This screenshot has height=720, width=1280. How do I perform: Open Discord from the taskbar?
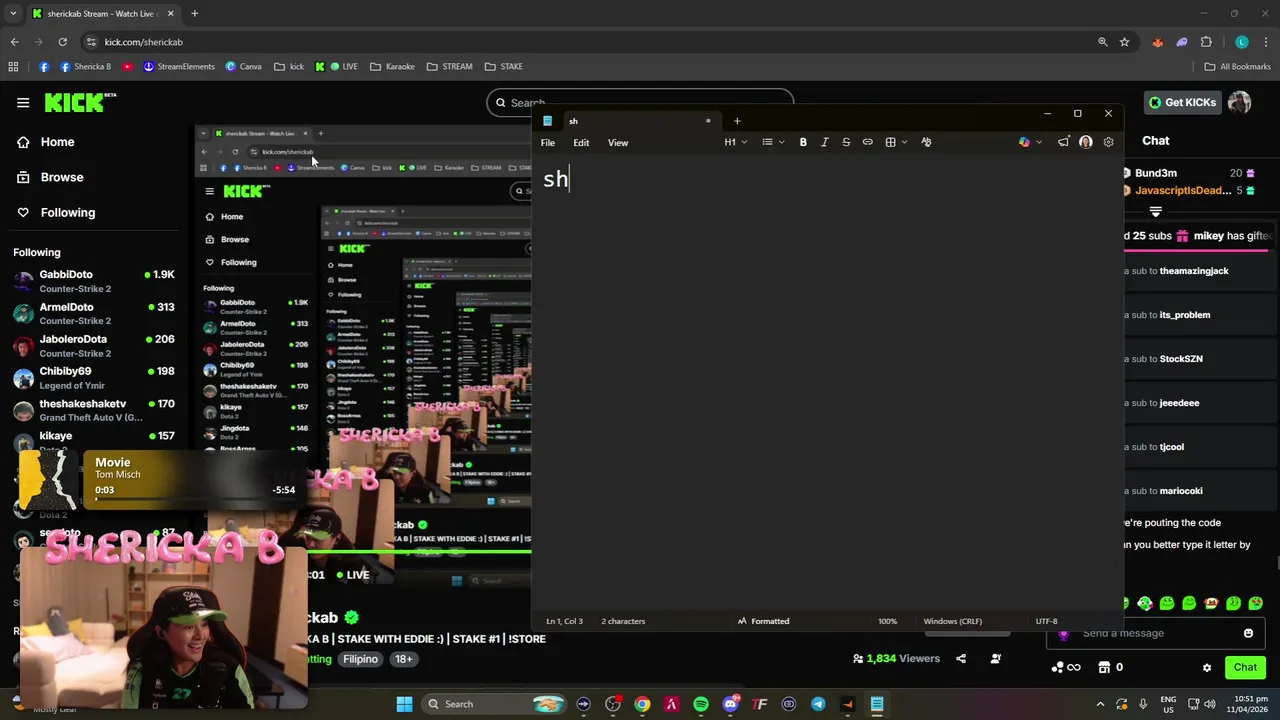coord(730,704)
